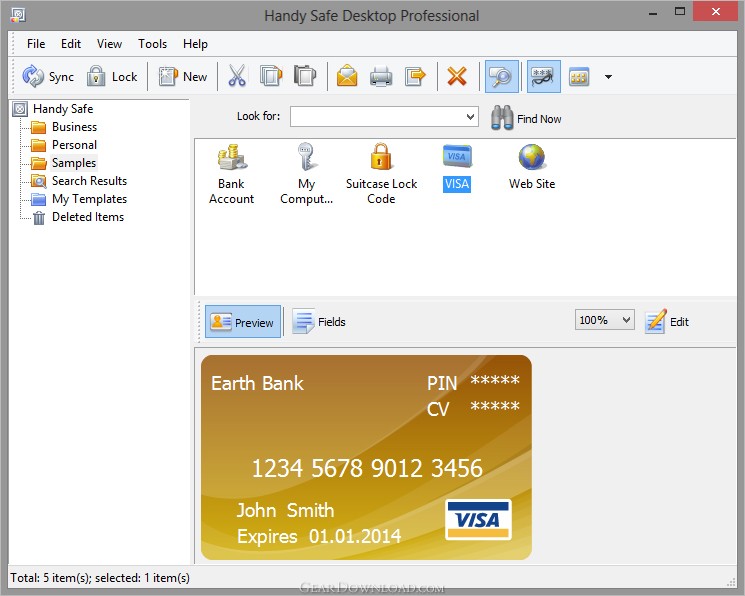Open the toolbar overflow dropdown arrow
Viewport: 745px width, 596px height.
point(608,77)
